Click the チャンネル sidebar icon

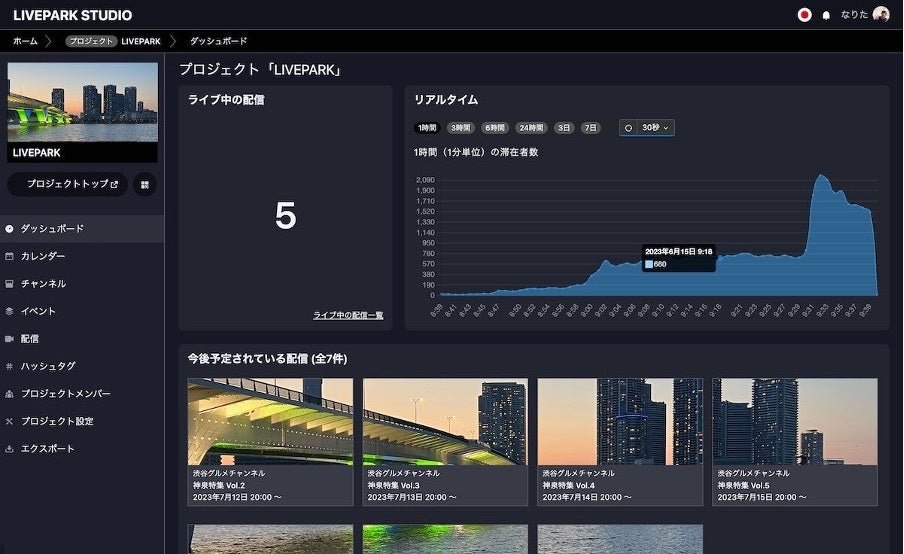click(x=9, y=284)
